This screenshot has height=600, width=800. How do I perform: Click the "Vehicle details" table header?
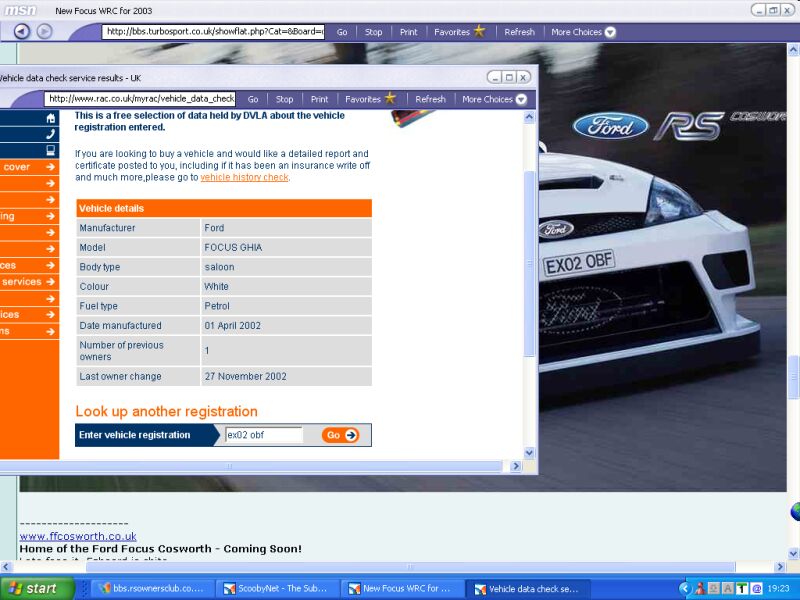[223, 208]
